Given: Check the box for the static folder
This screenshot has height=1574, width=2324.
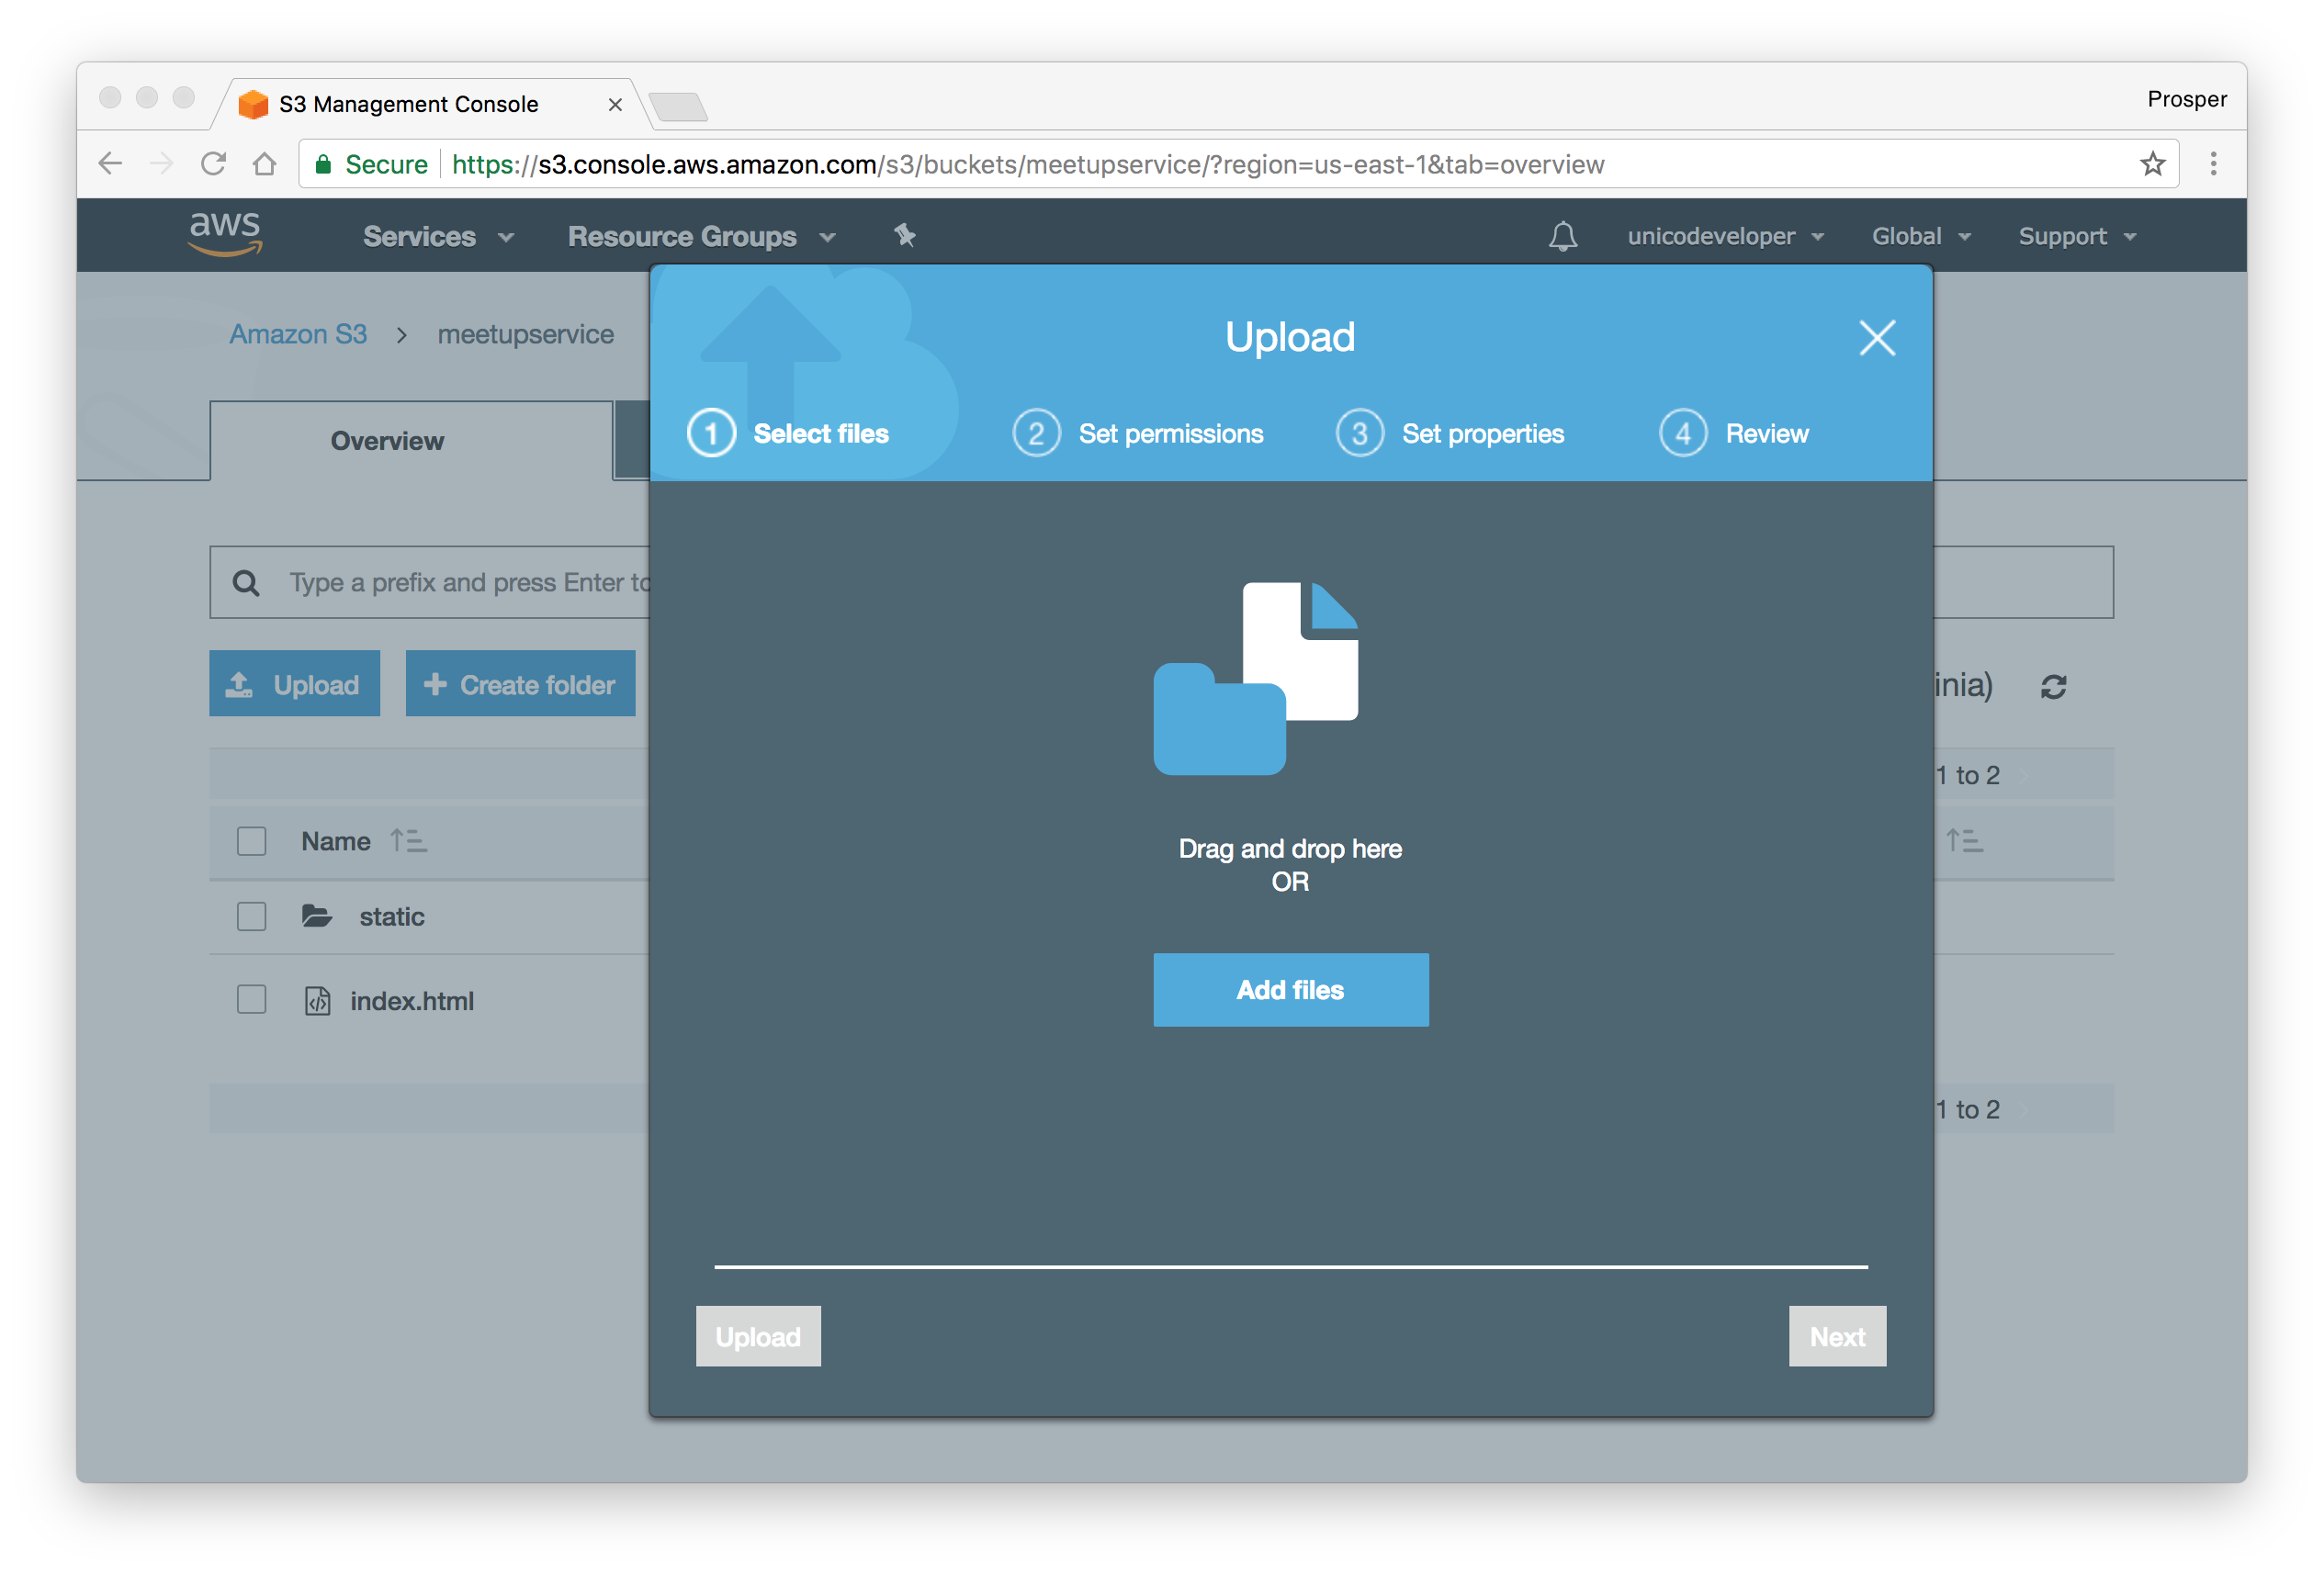Looking at the screenshot, I should (252, 916).
